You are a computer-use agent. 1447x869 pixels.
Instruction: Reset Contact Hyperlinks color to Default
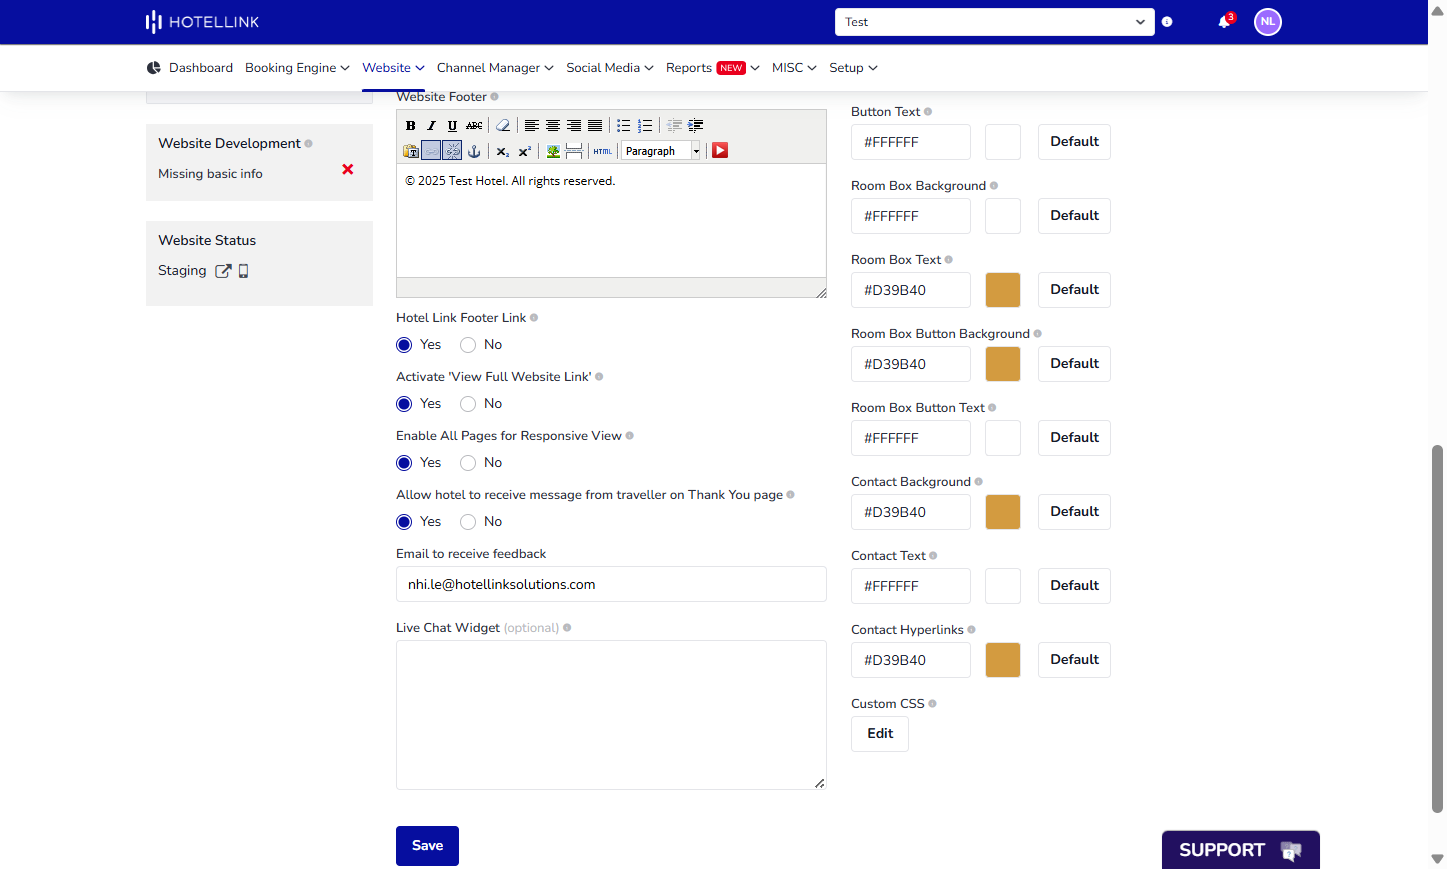[1074, 660]
